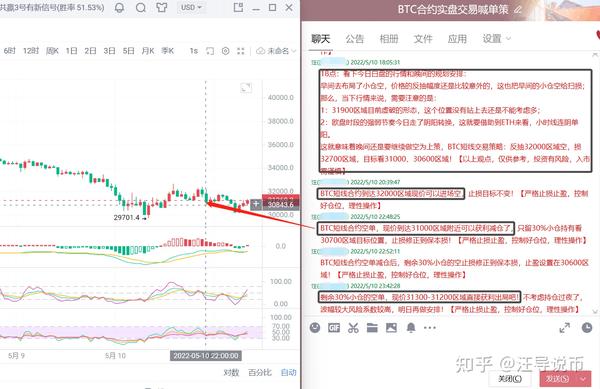Click the 关闭(C) button
This screenshot has width=600, height=389.
coord(510,379)
